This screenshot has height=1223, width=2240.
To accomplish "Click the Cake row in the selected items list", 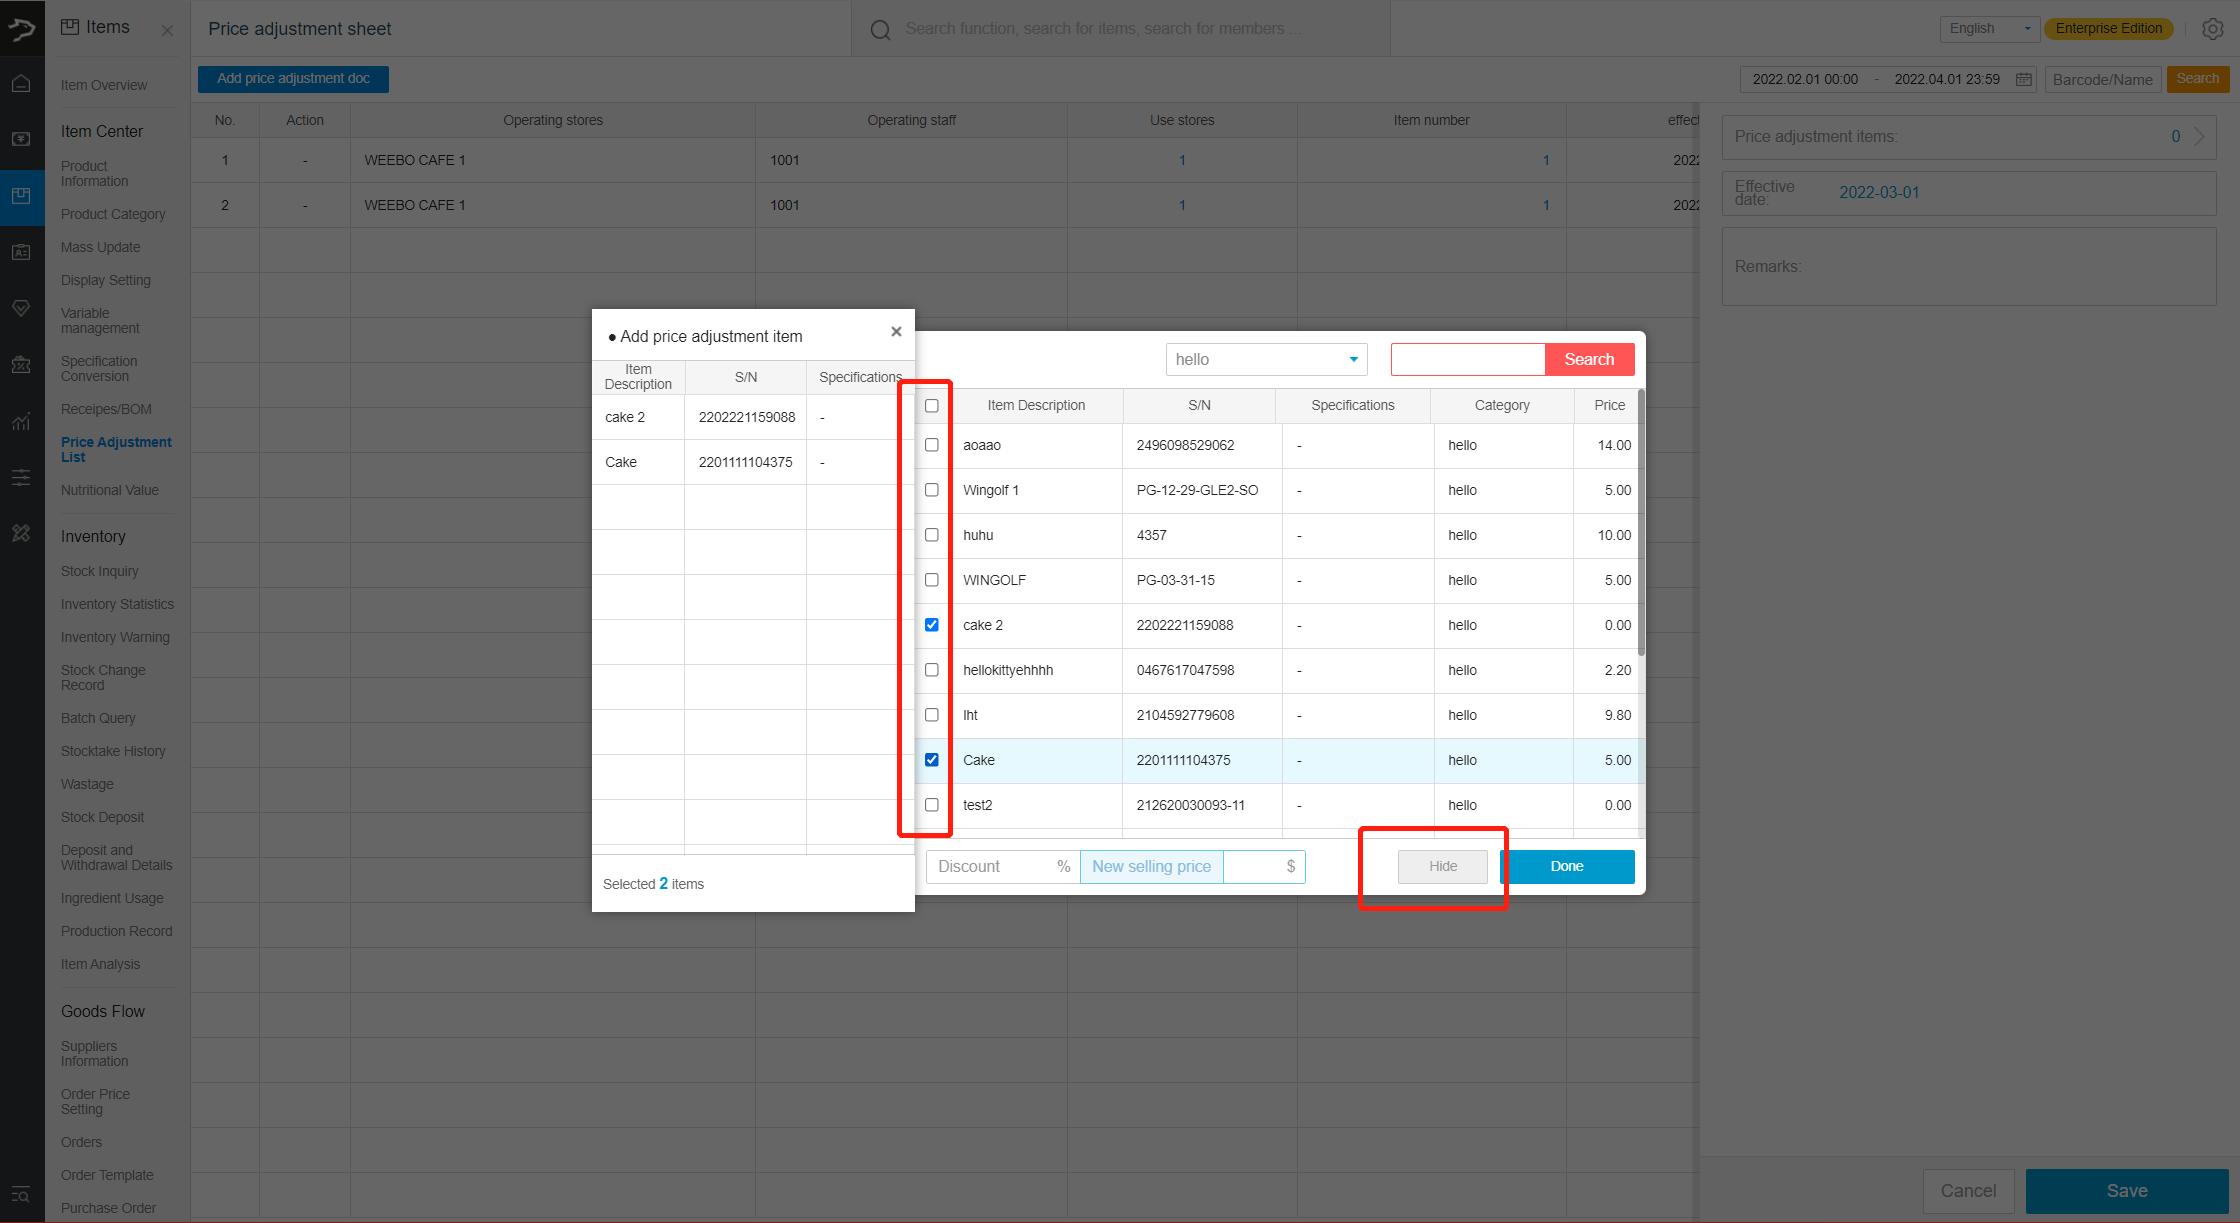I will click(x=752, y=462).
